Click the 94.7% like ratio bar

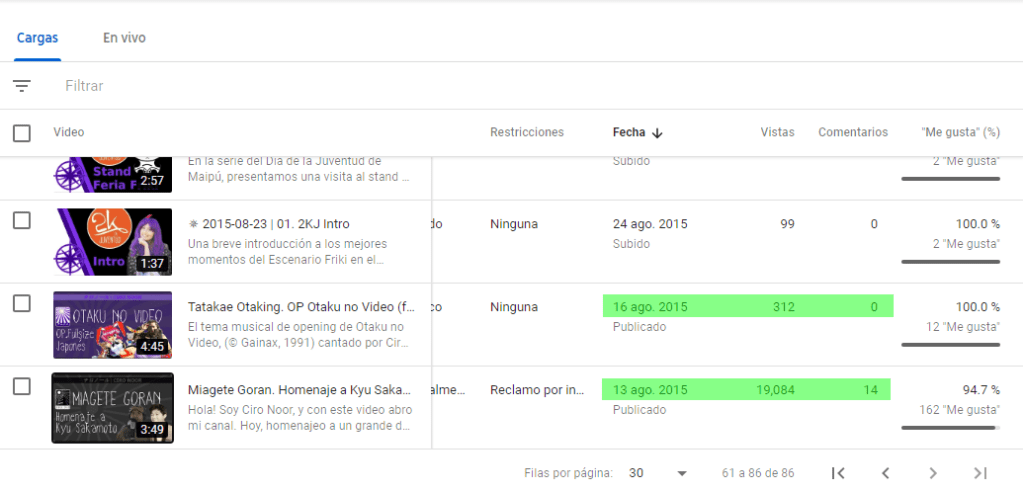(950, 427)
